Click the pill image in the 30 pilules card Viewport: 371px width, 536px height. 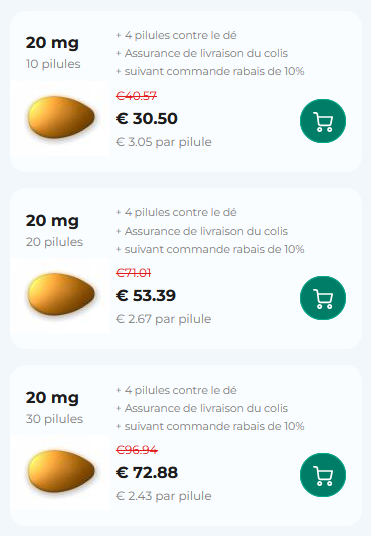61,472
